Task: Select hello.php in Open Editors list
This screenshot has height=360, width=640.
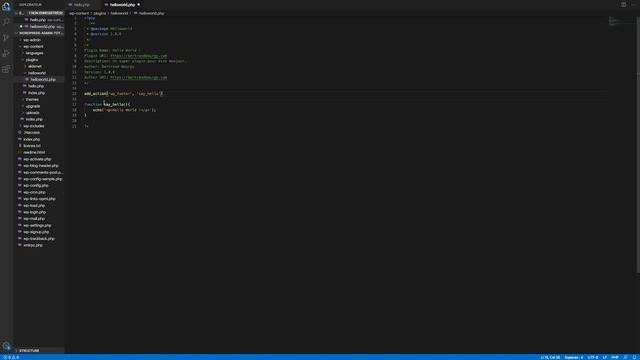Action: click(x=38, y=20)
